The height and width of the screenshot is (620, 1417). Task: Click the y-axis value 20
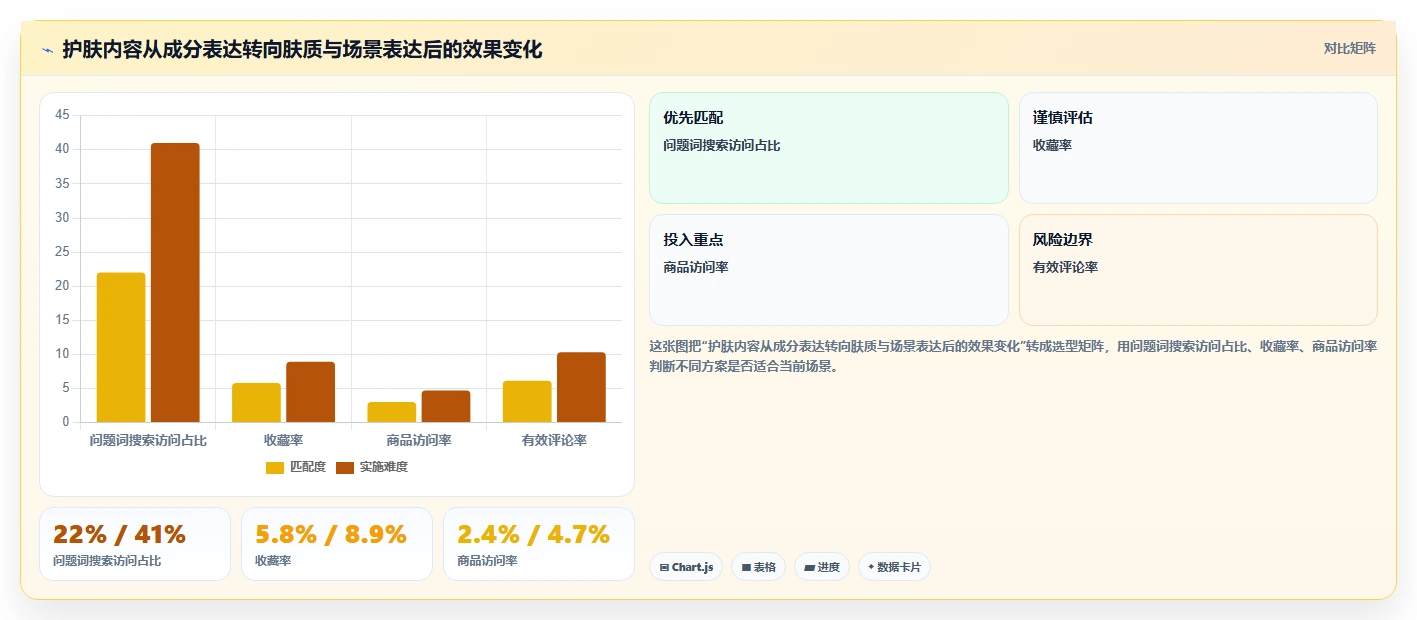(62, 286)
